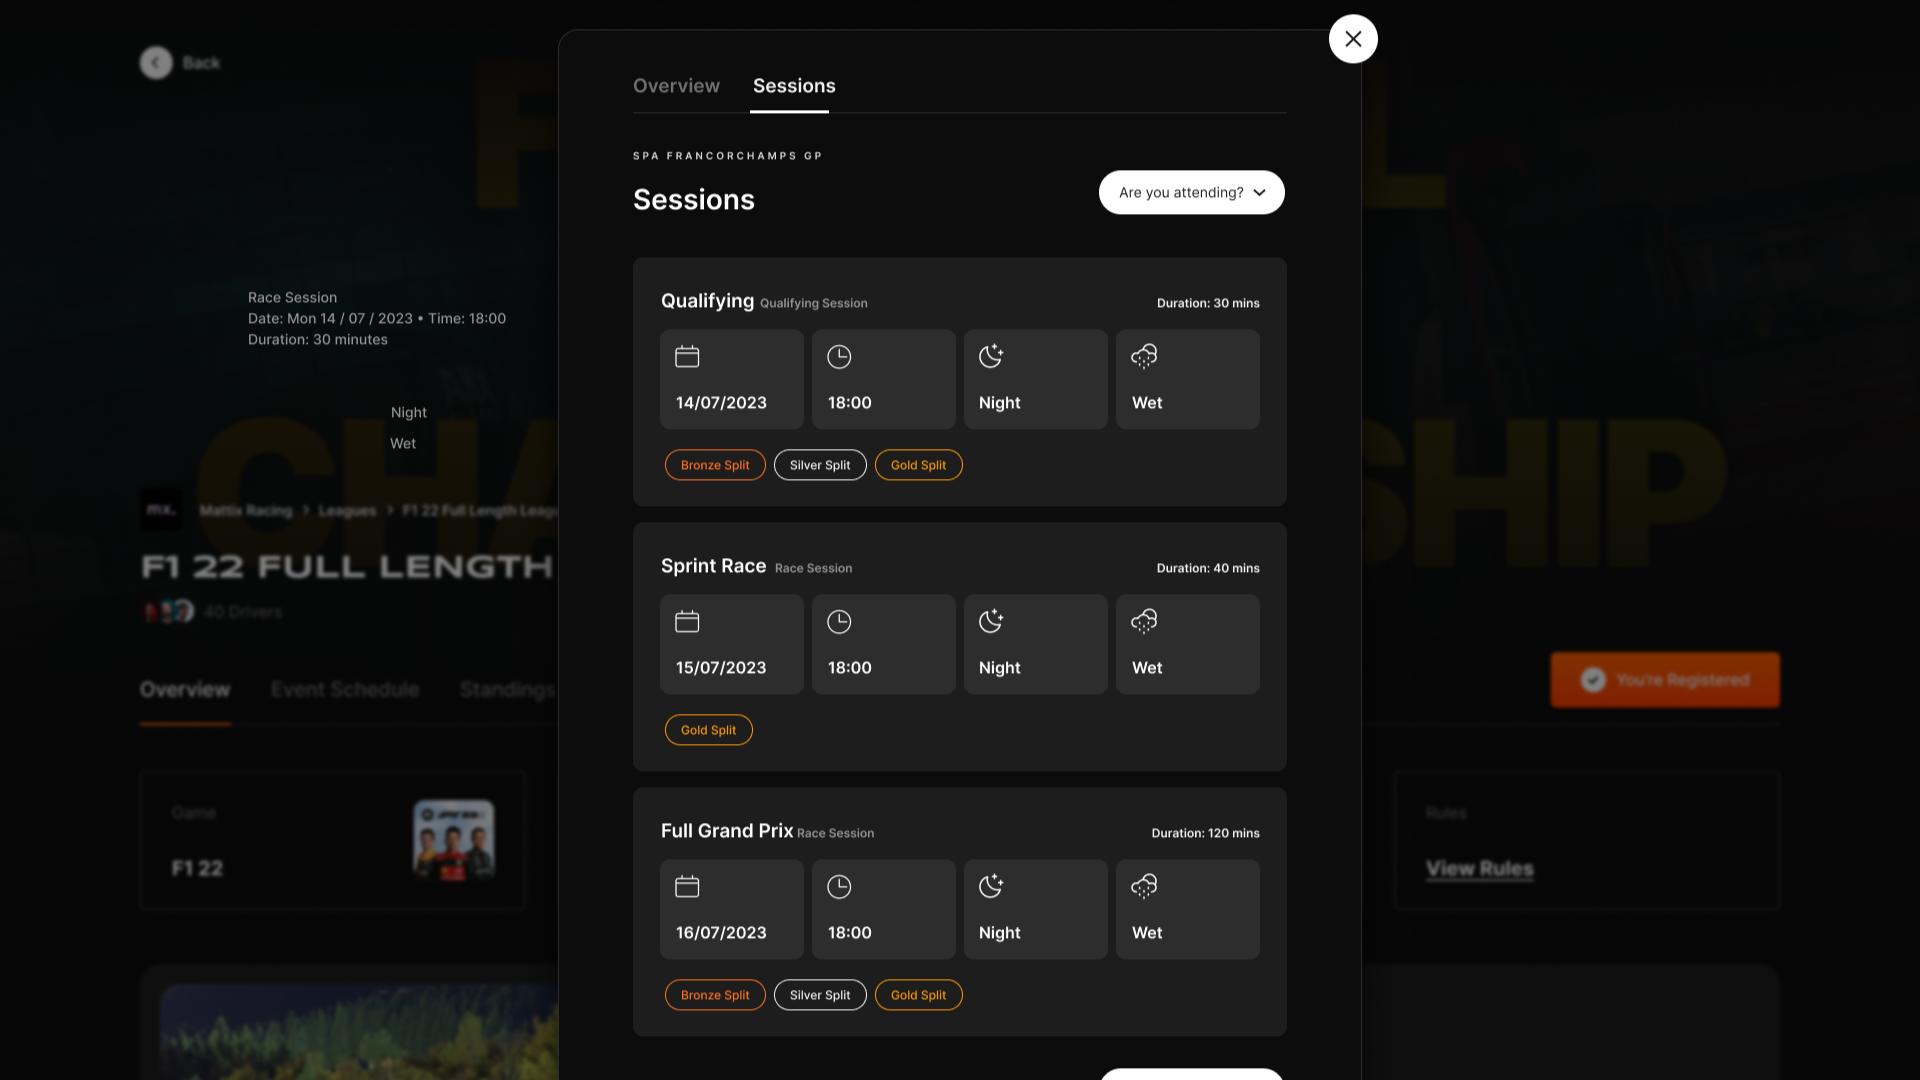1920x1080 pixels.
Task: Click Silver Split for Qualifying session
Action: (819, 464)
